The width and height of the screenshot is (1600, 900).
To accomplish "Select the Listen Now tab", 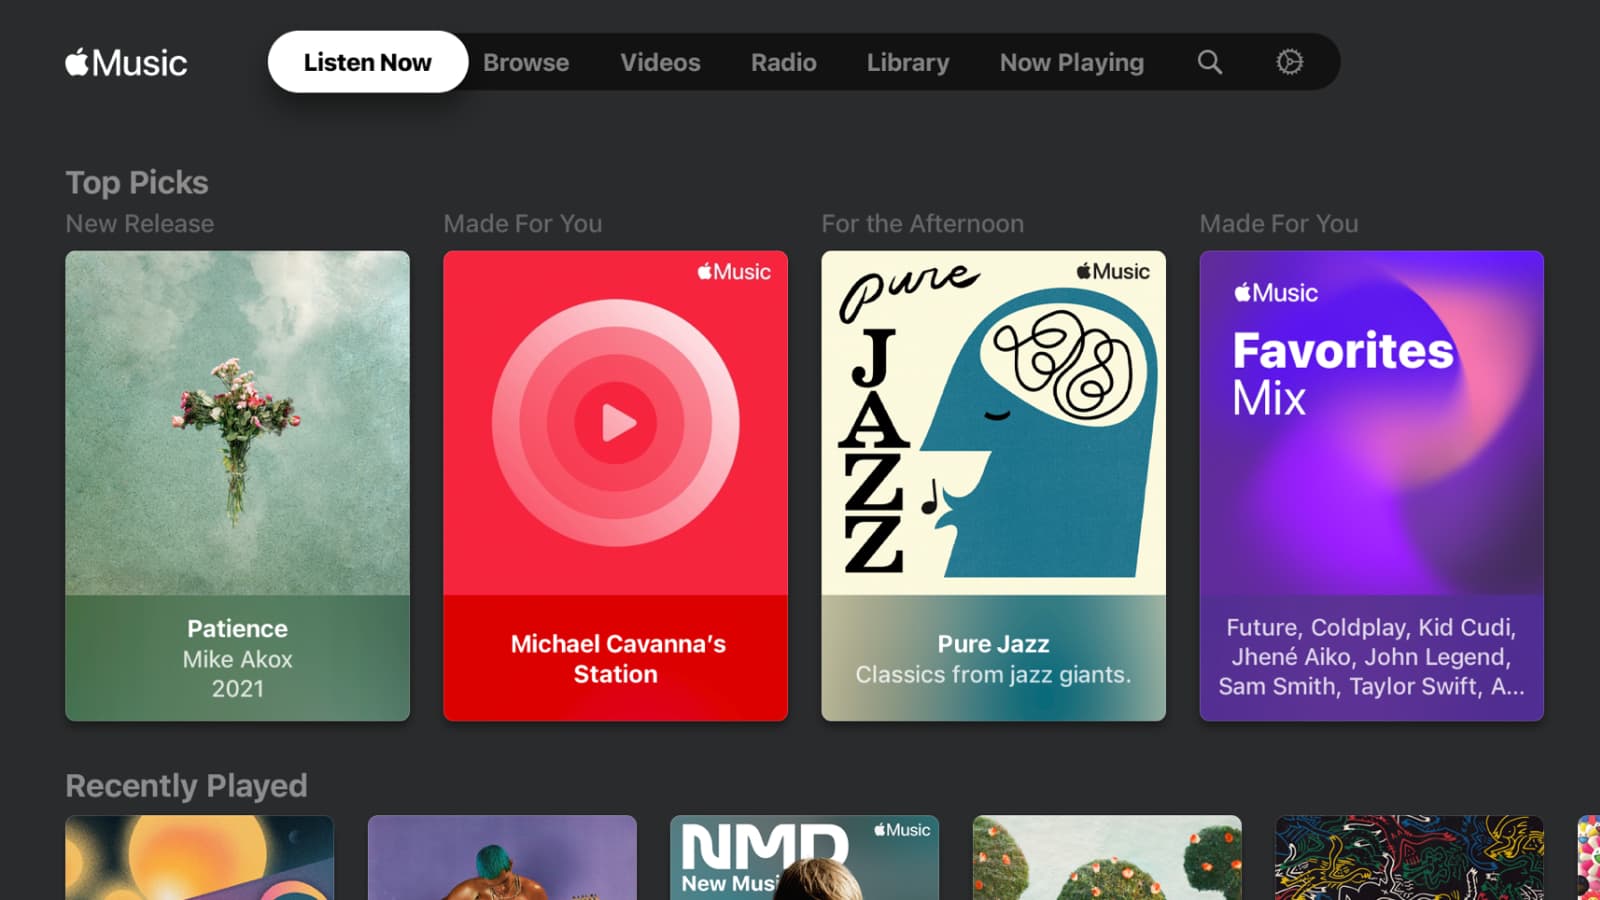I will click(x=367, y=62).
